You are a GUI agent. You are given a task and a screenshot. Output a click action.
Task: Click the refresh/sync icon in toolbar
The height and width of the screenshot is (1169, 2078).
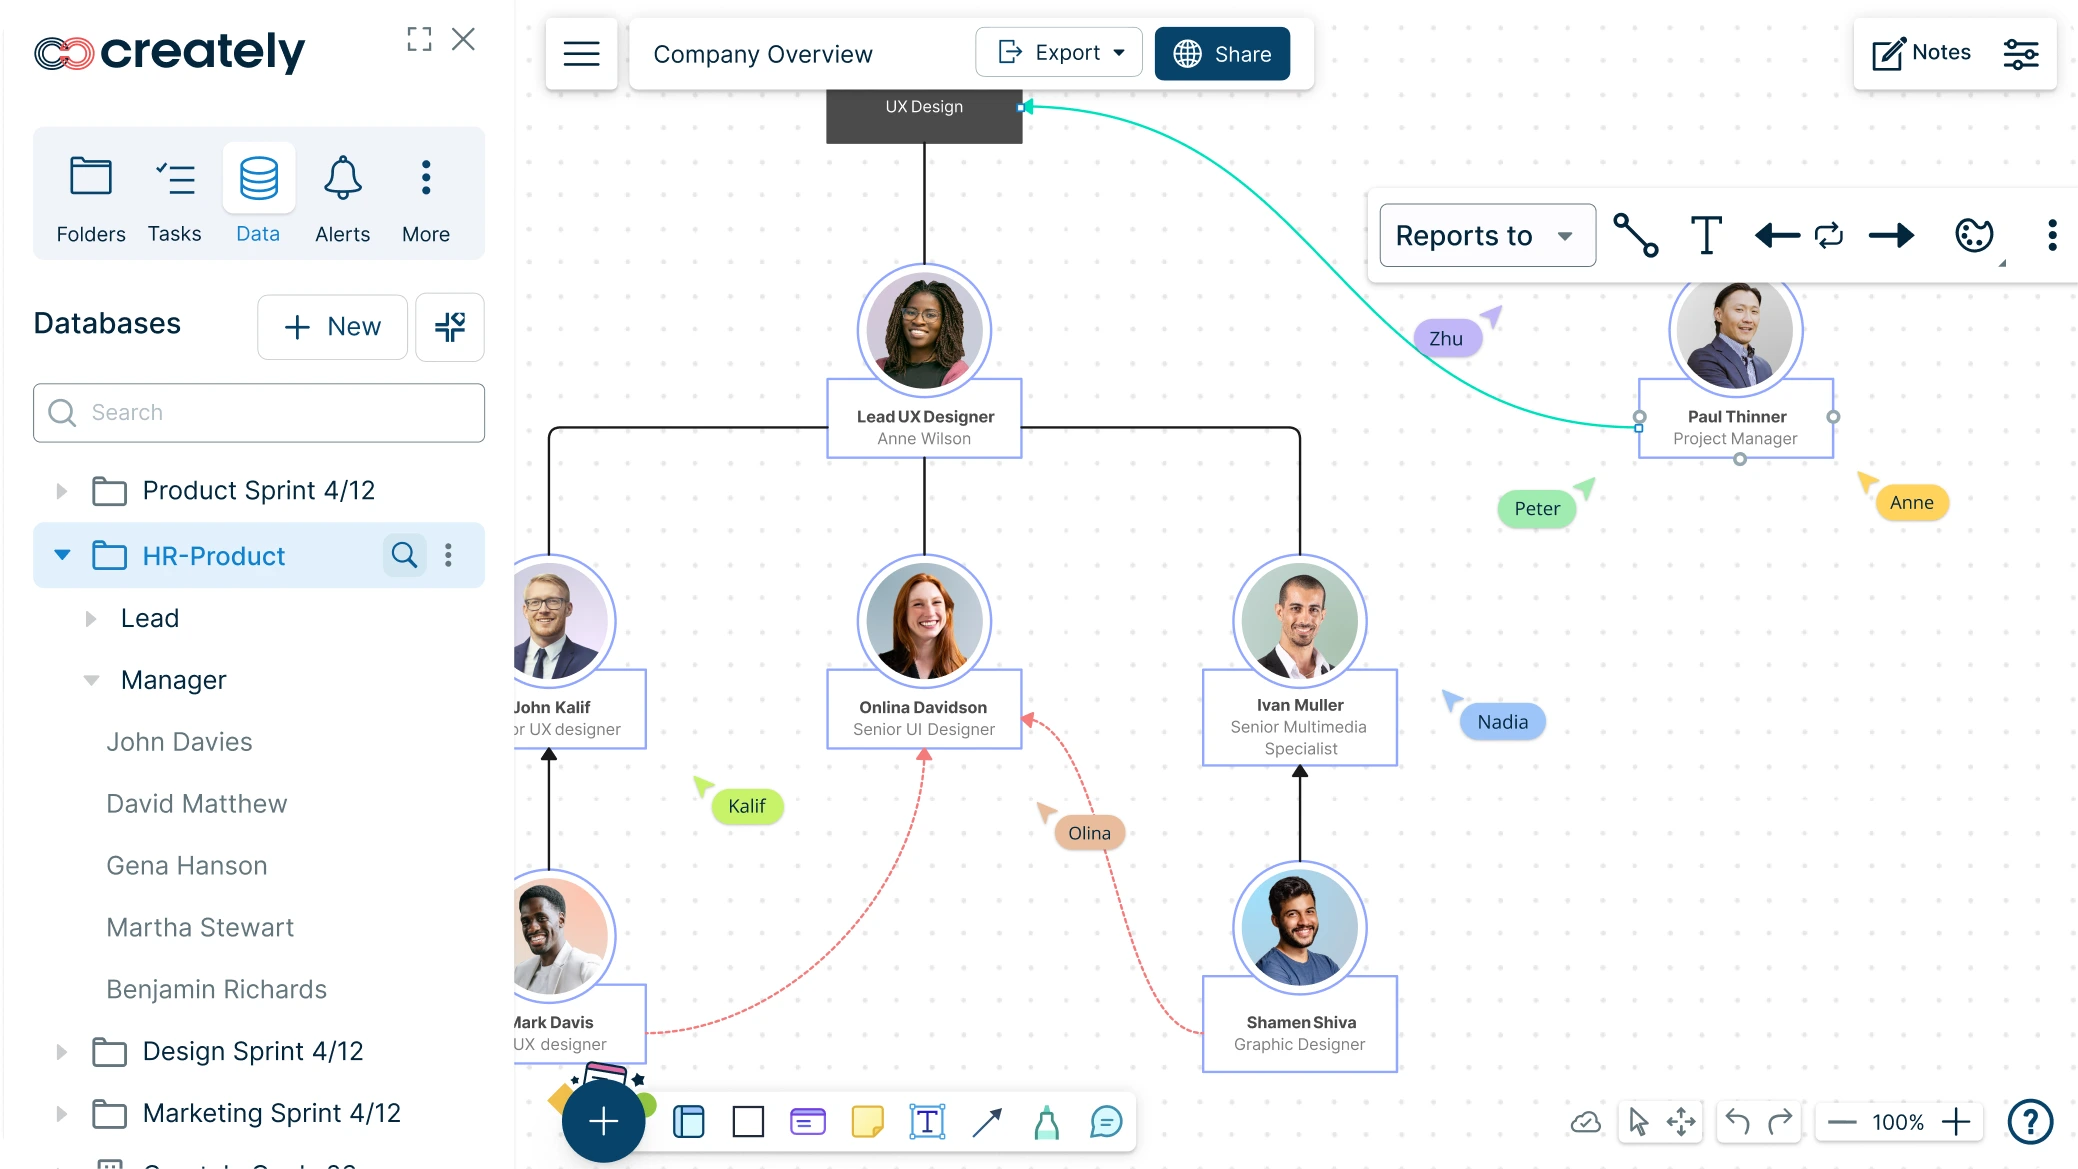point(1828,234)
